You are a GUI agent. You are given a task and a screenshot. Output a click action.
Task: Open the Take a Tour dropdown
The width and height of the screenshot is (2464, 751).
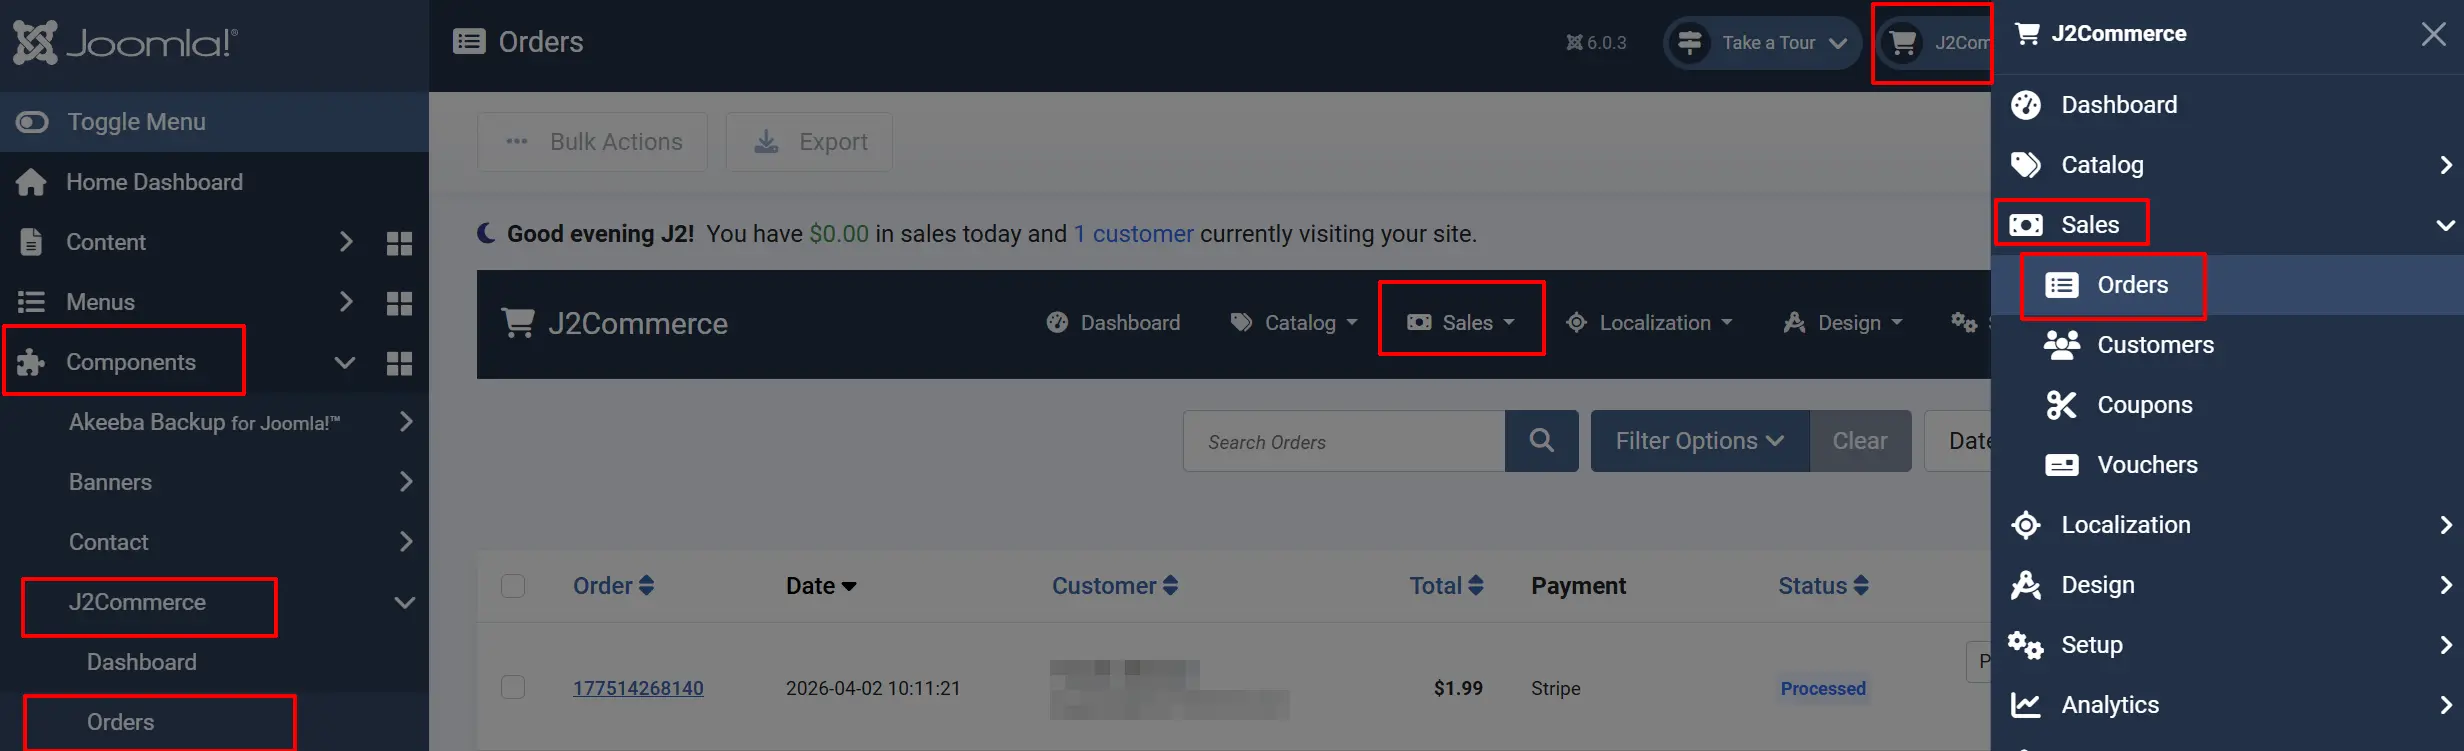1762,43
